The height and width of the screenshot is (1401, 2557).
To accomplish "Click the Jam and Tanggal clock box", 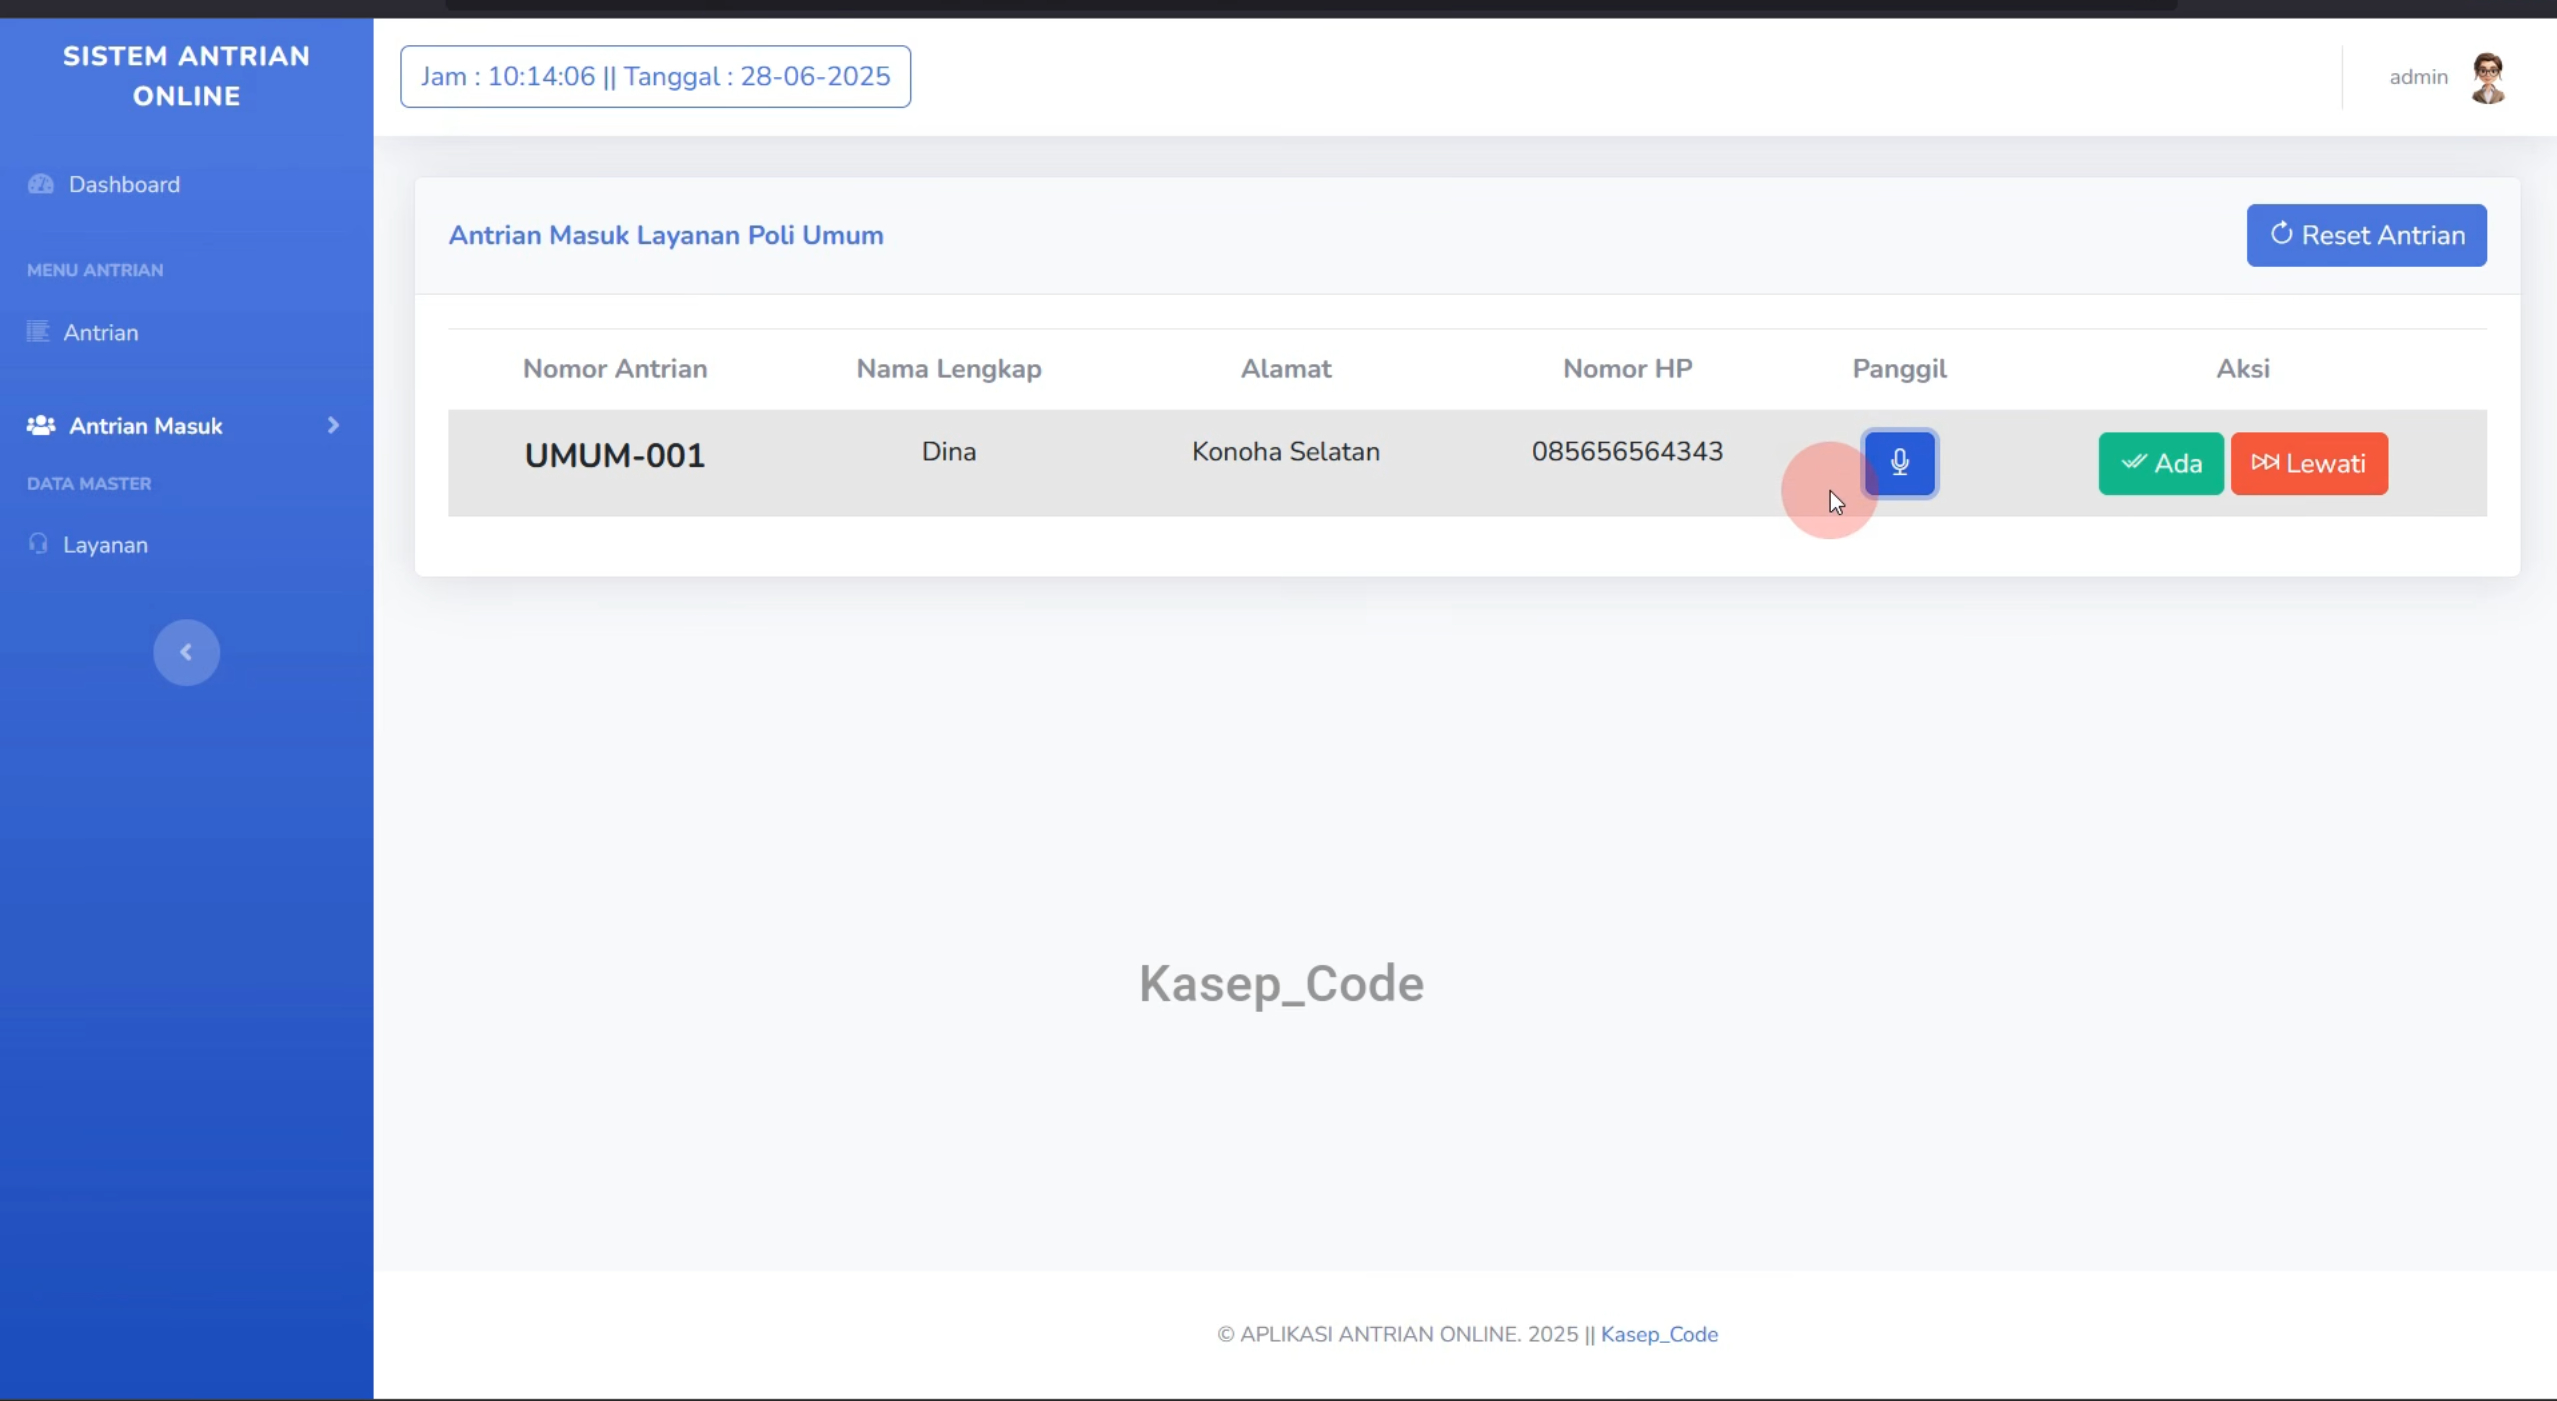I will [655, 76].
